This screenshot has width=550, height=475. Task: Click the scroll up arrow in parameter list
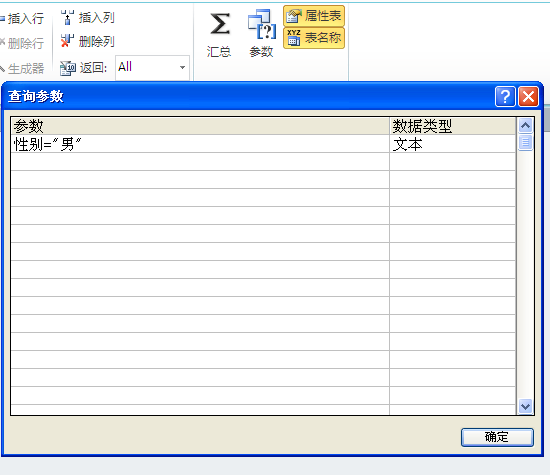point(525,126)
